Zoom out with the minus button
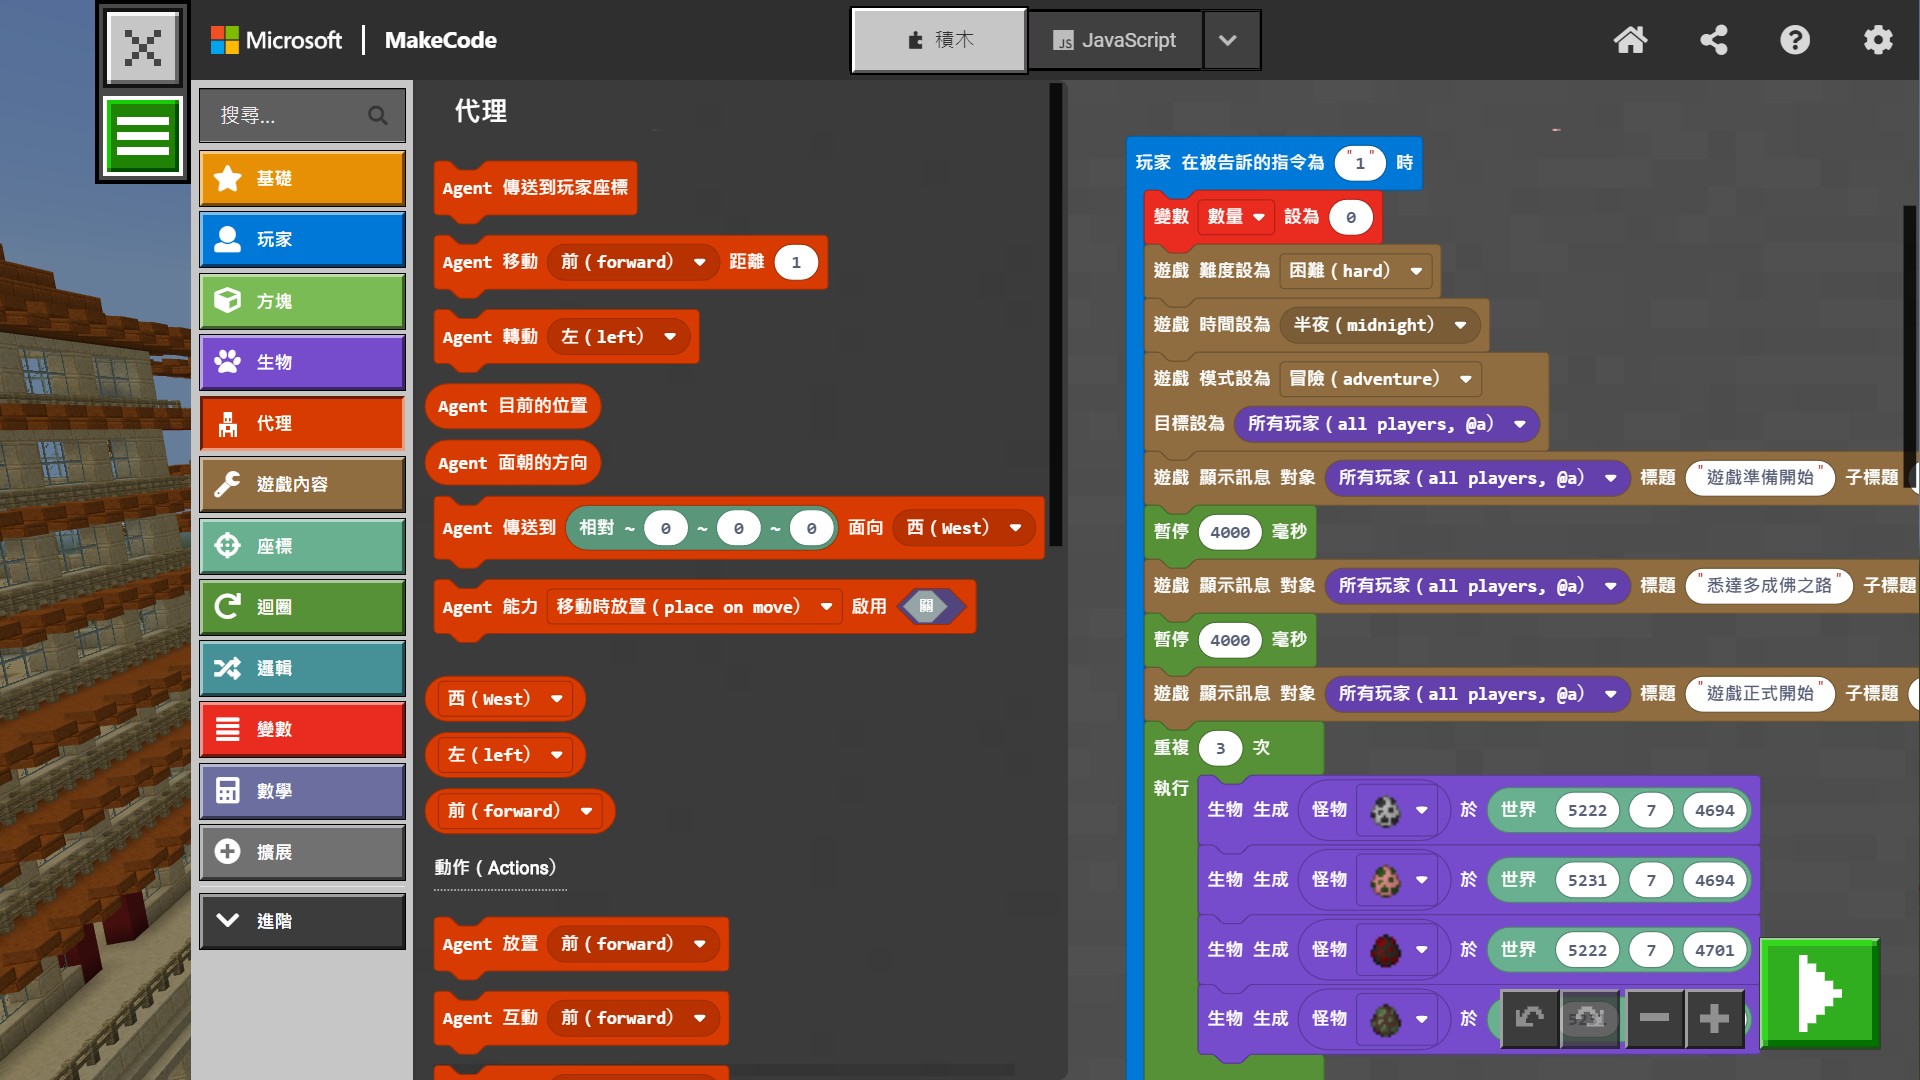The height and width of the screenshot is (1080, 1920). point(1654,1018)
